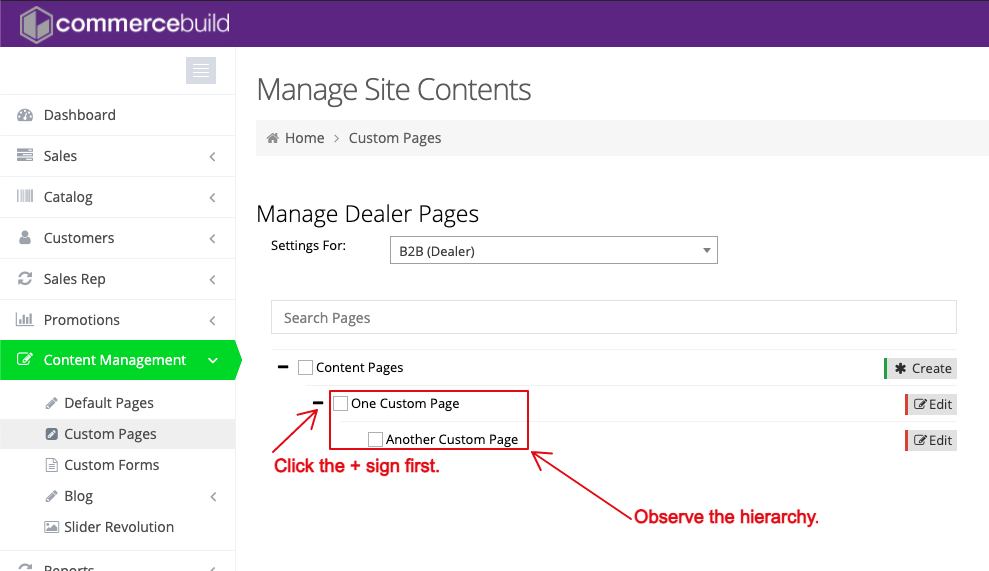Click the Slider Revolution image icon

pyautogui.click(x=52, y=527)
